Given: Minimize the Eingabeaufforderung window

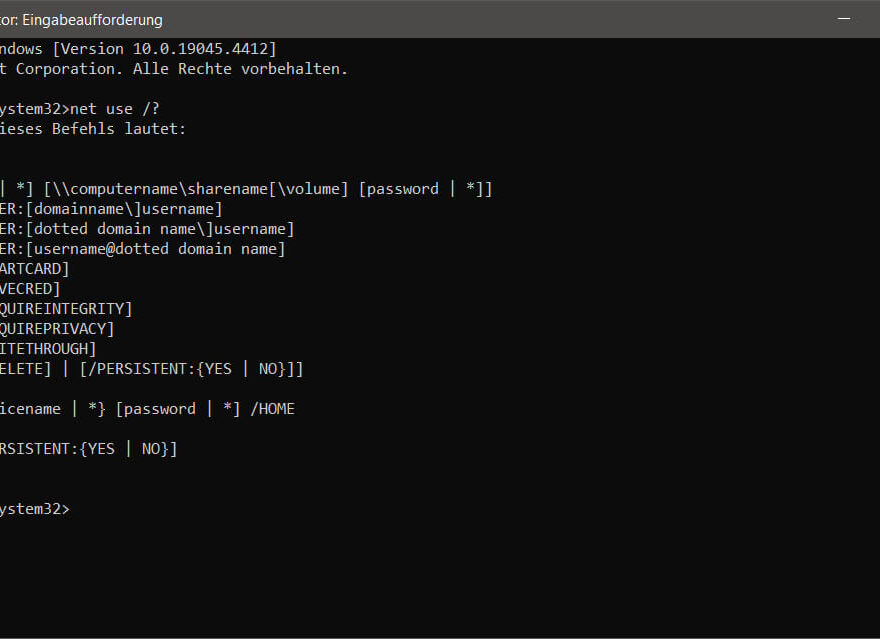Looking at the screenshot, I should click(844, 19).
